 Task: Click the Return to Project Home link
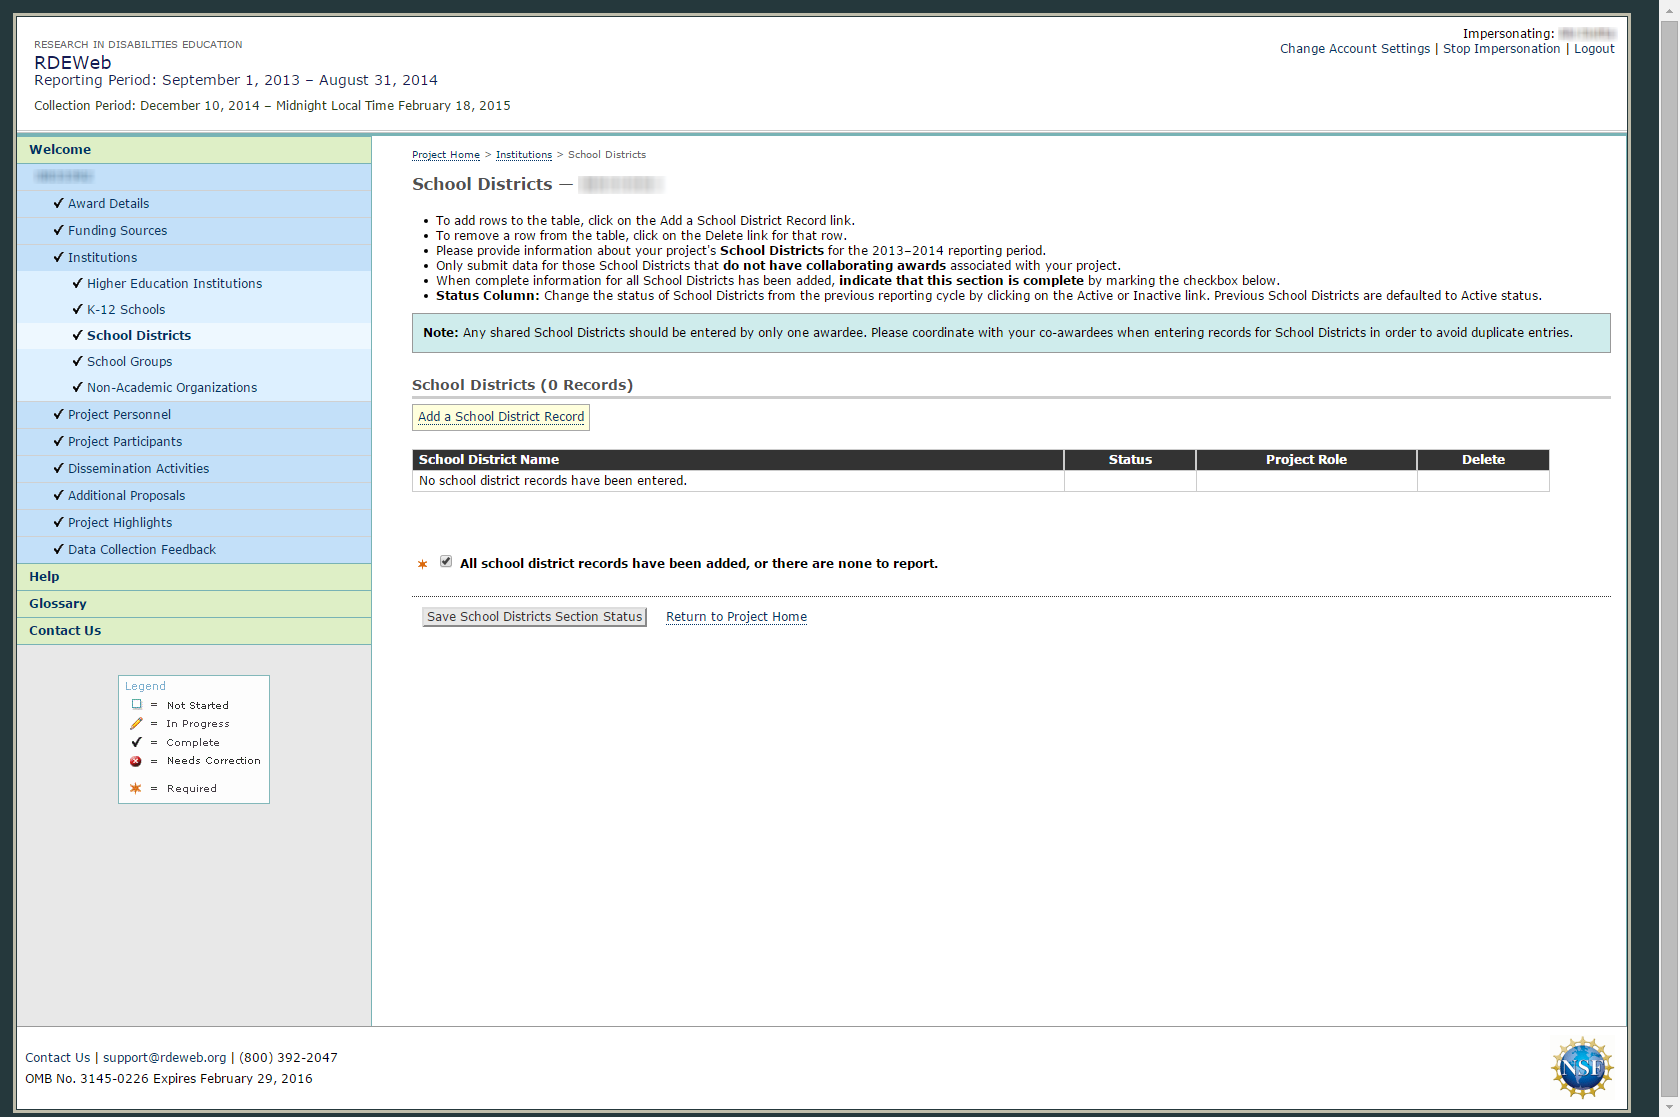[x=736, y=617]
